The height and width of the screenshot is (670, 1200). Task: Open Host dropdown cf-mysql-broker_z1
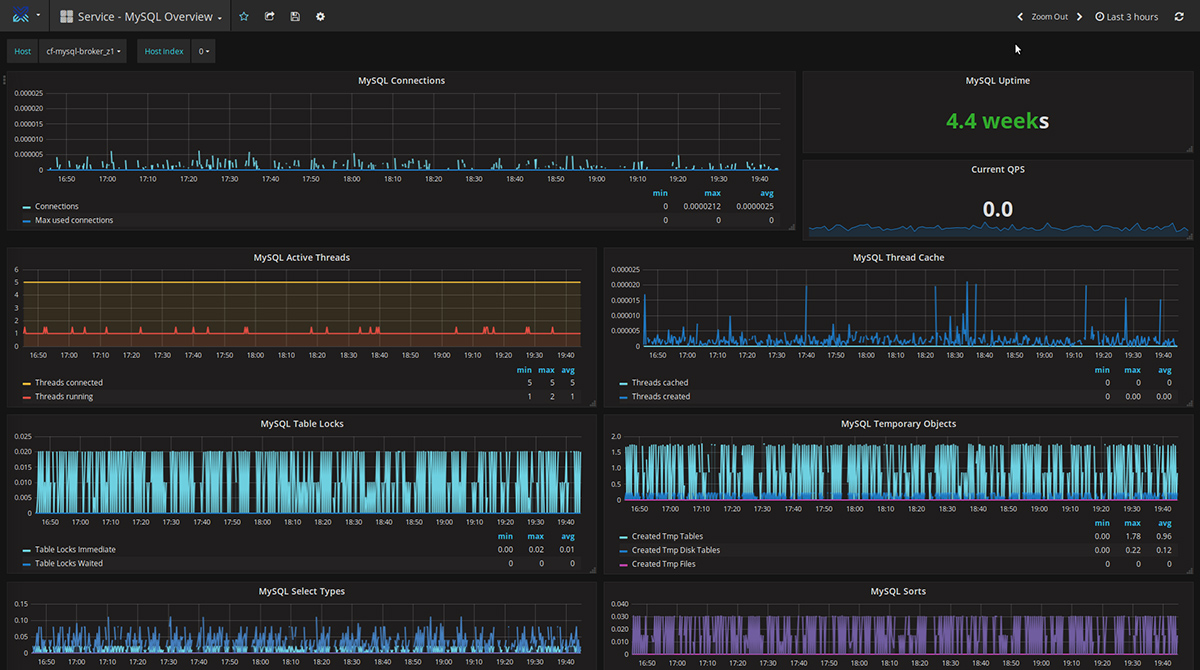pyautogui.click(x=83, y=51)
